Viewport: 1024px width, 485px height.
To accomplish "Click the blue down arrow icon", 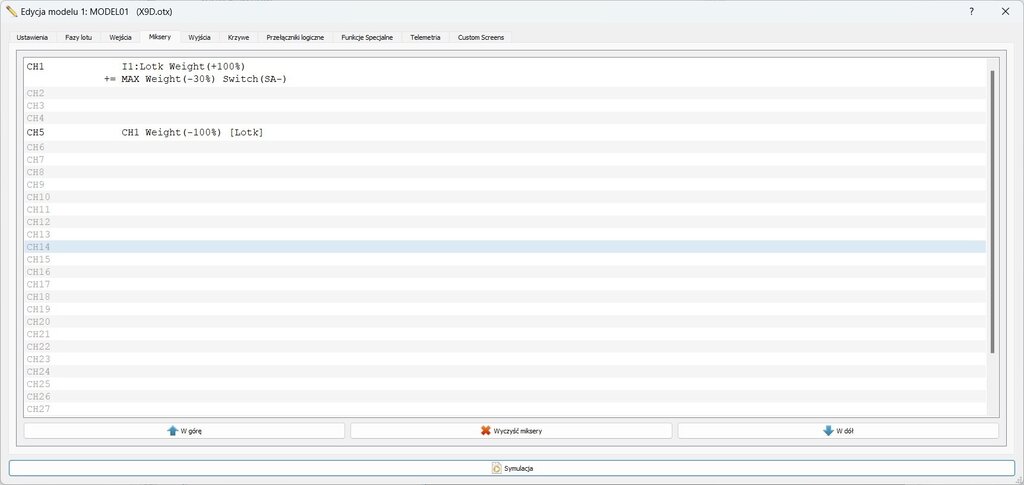I will click(x=827, y=431).
